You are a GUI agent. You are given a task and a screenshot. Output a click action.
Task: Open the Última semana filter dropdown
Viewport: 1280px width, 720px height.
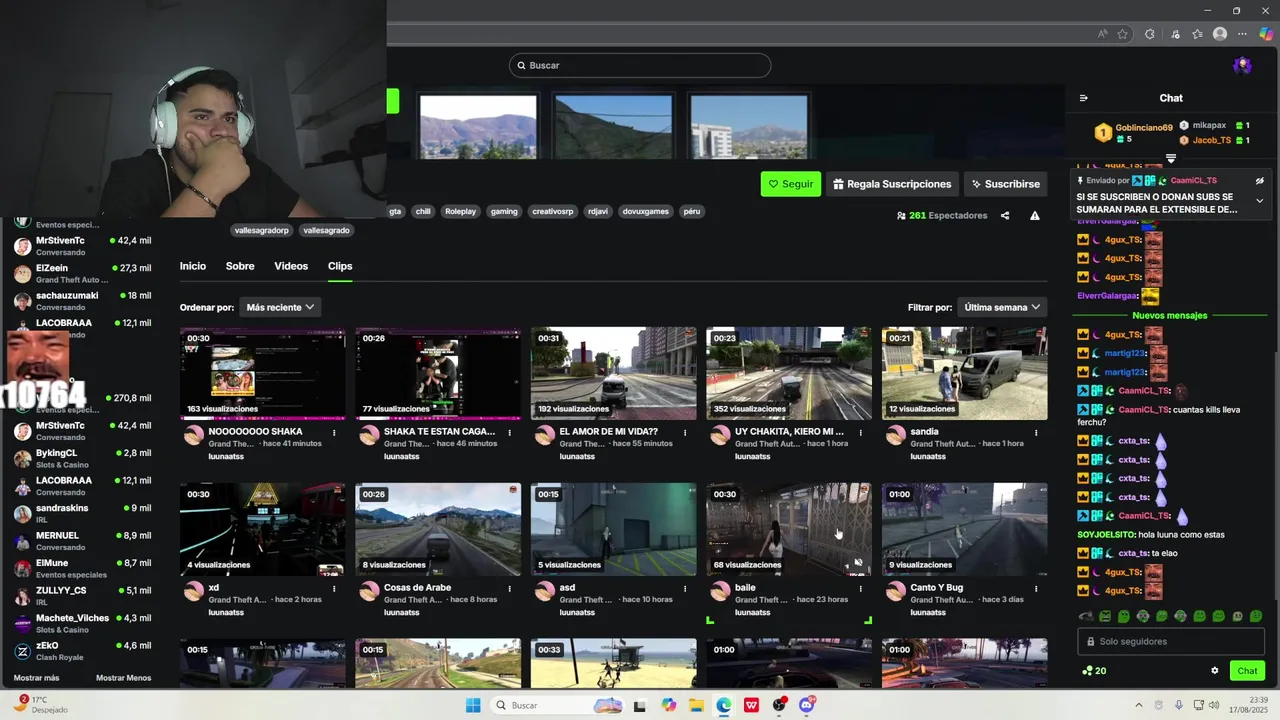(x=1002, y=307)
